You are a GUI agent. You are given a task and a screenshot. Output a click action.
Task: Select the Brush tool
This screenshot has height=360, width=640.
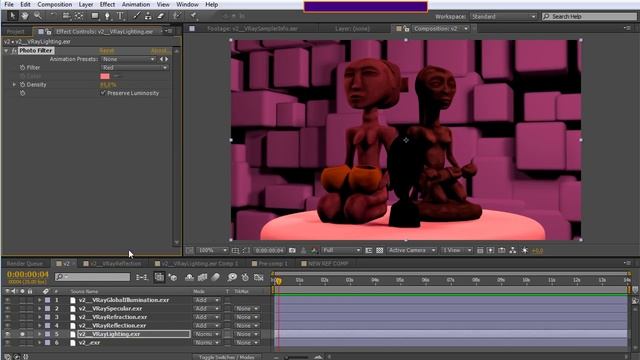click(x=137, y=16)
